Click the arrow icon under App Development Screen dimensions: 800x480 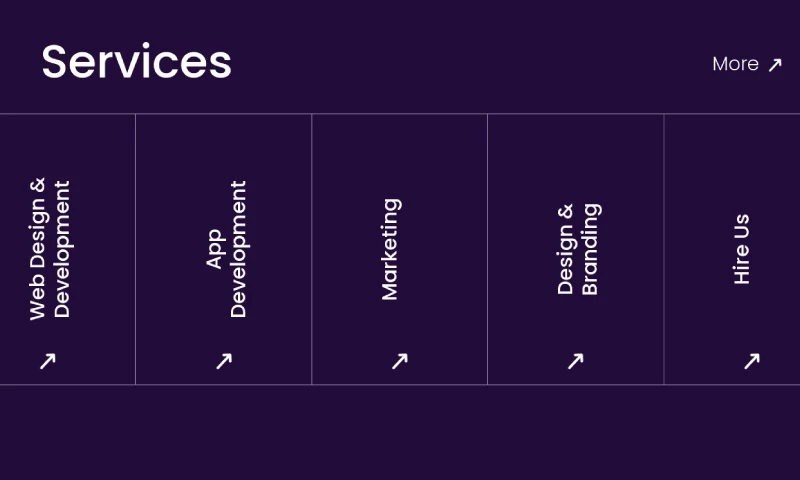click(x=223, y=361)
